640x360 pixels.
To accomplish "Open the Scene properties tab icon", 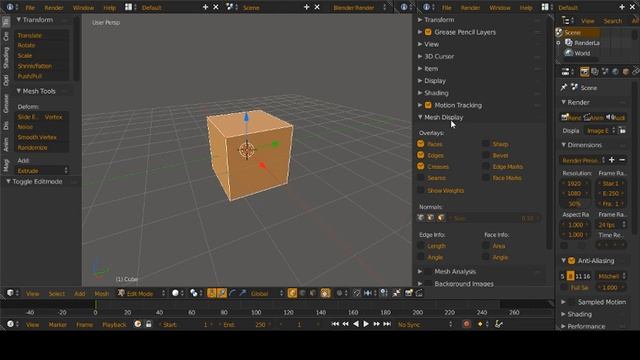I will 605,72.
